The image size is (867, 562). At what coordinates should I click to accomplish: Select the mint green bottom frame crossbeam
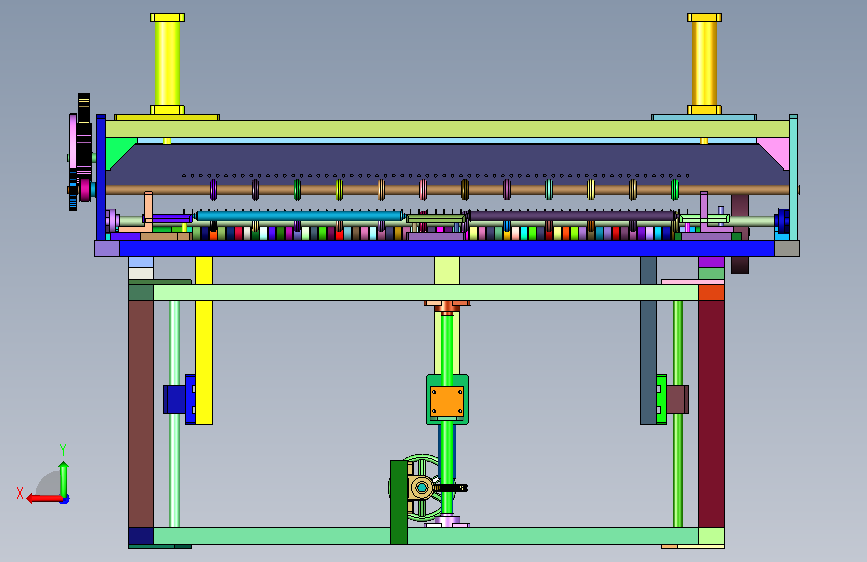pos(426,535)
